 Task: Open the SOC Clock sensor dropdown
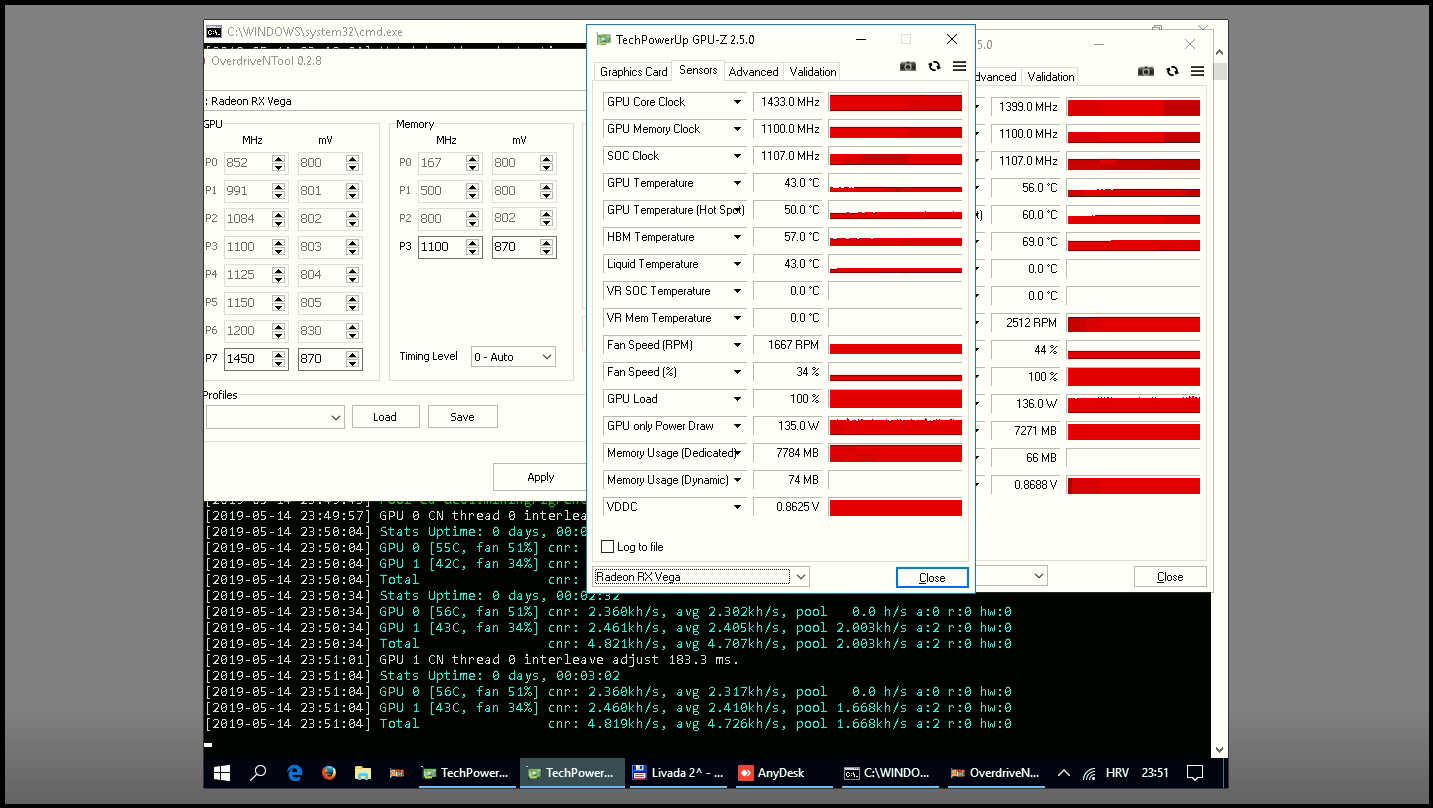[738, 156]
